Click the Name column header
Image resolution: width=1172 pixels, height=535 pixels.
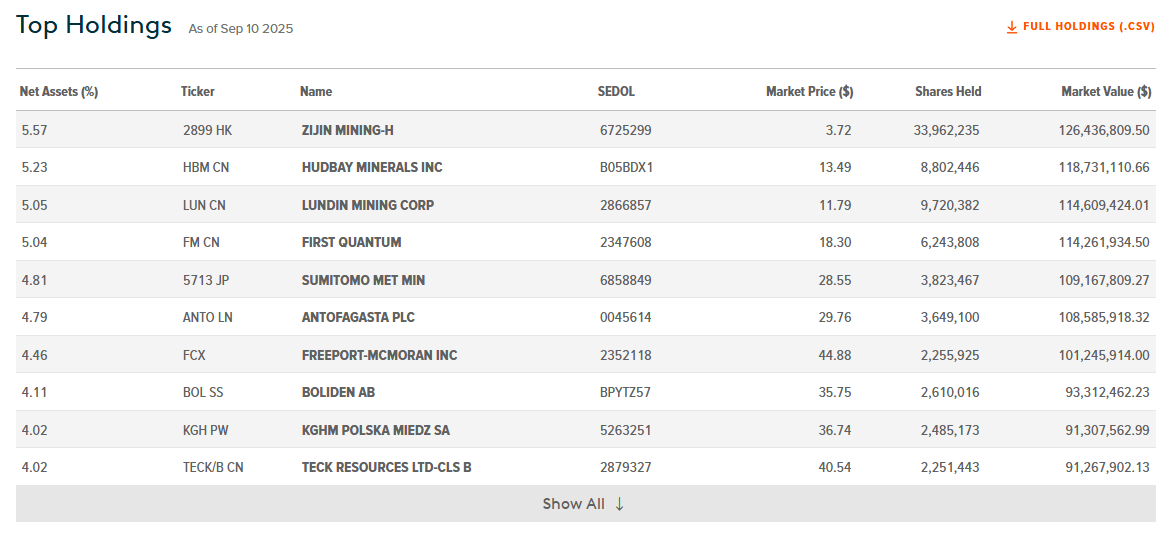coord(316,92)
